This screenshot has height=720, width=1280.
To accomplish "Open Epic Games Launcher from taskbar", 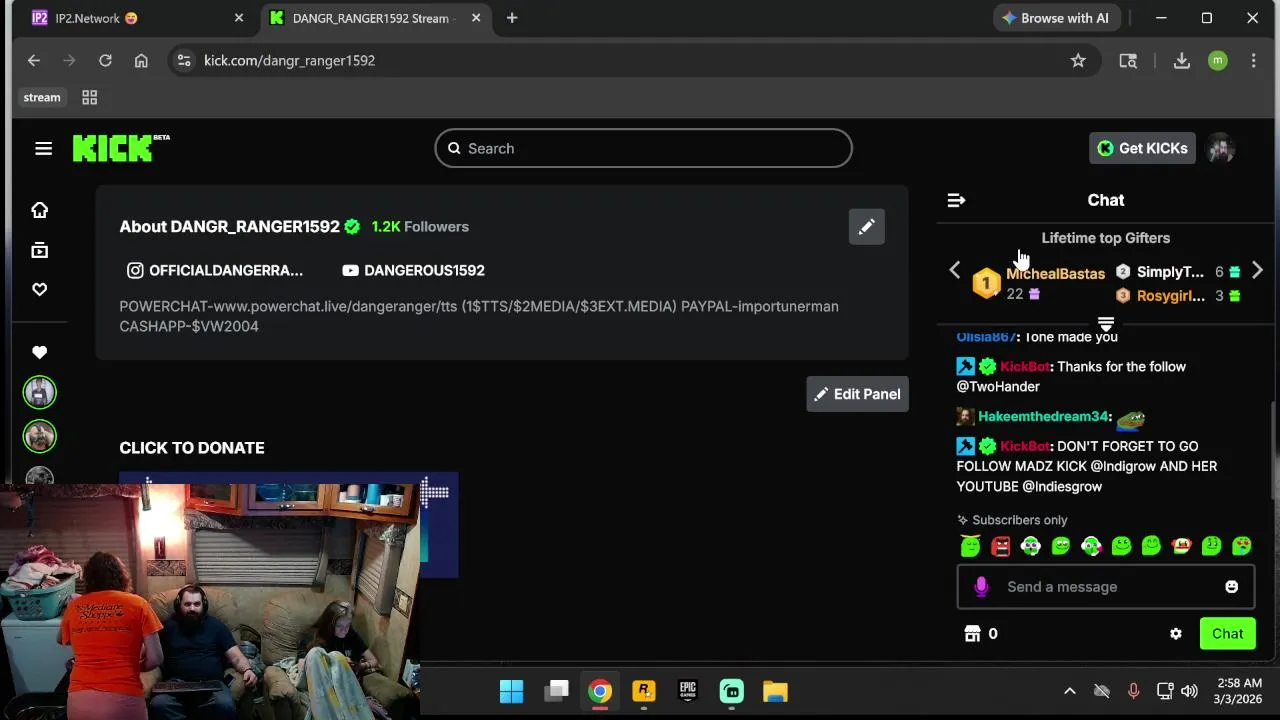I will point(687,691).
